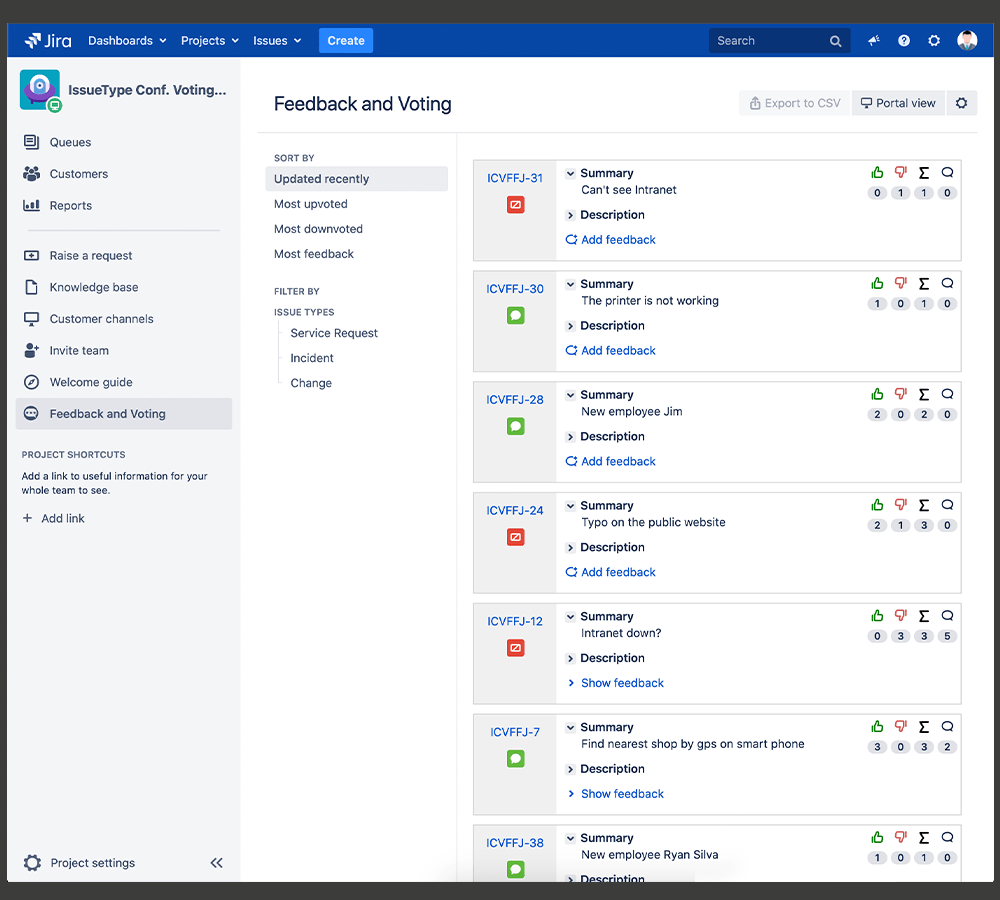Open Knowledge base from sidebar
1000x900 pixels.
point(94,287)
